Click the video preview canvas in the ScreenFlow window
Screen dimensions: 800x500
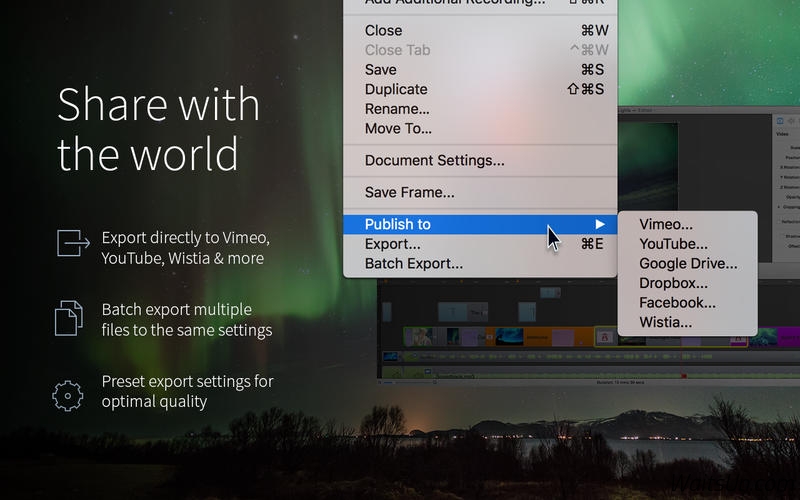click(648, 166)
